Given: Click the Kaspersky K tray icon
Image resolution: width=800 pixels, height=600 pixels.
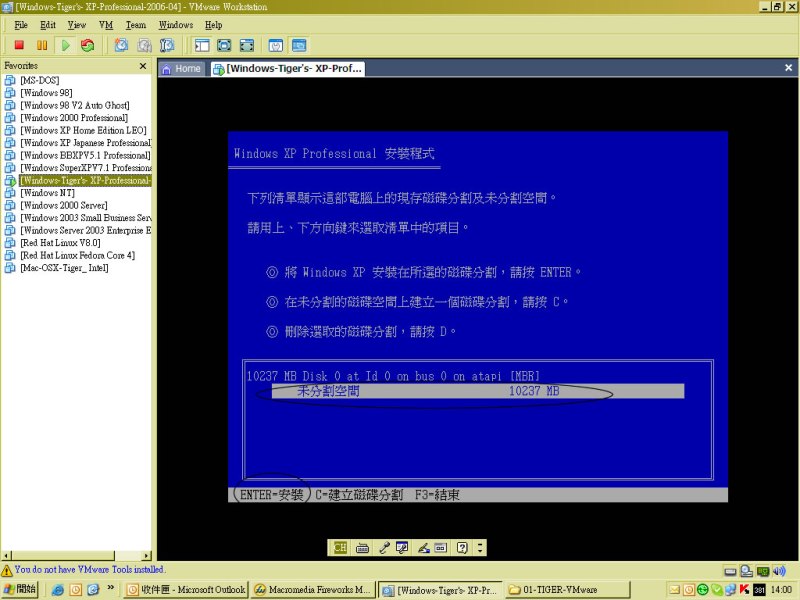Looking at the screenshot, I should (x=744, y=590).
